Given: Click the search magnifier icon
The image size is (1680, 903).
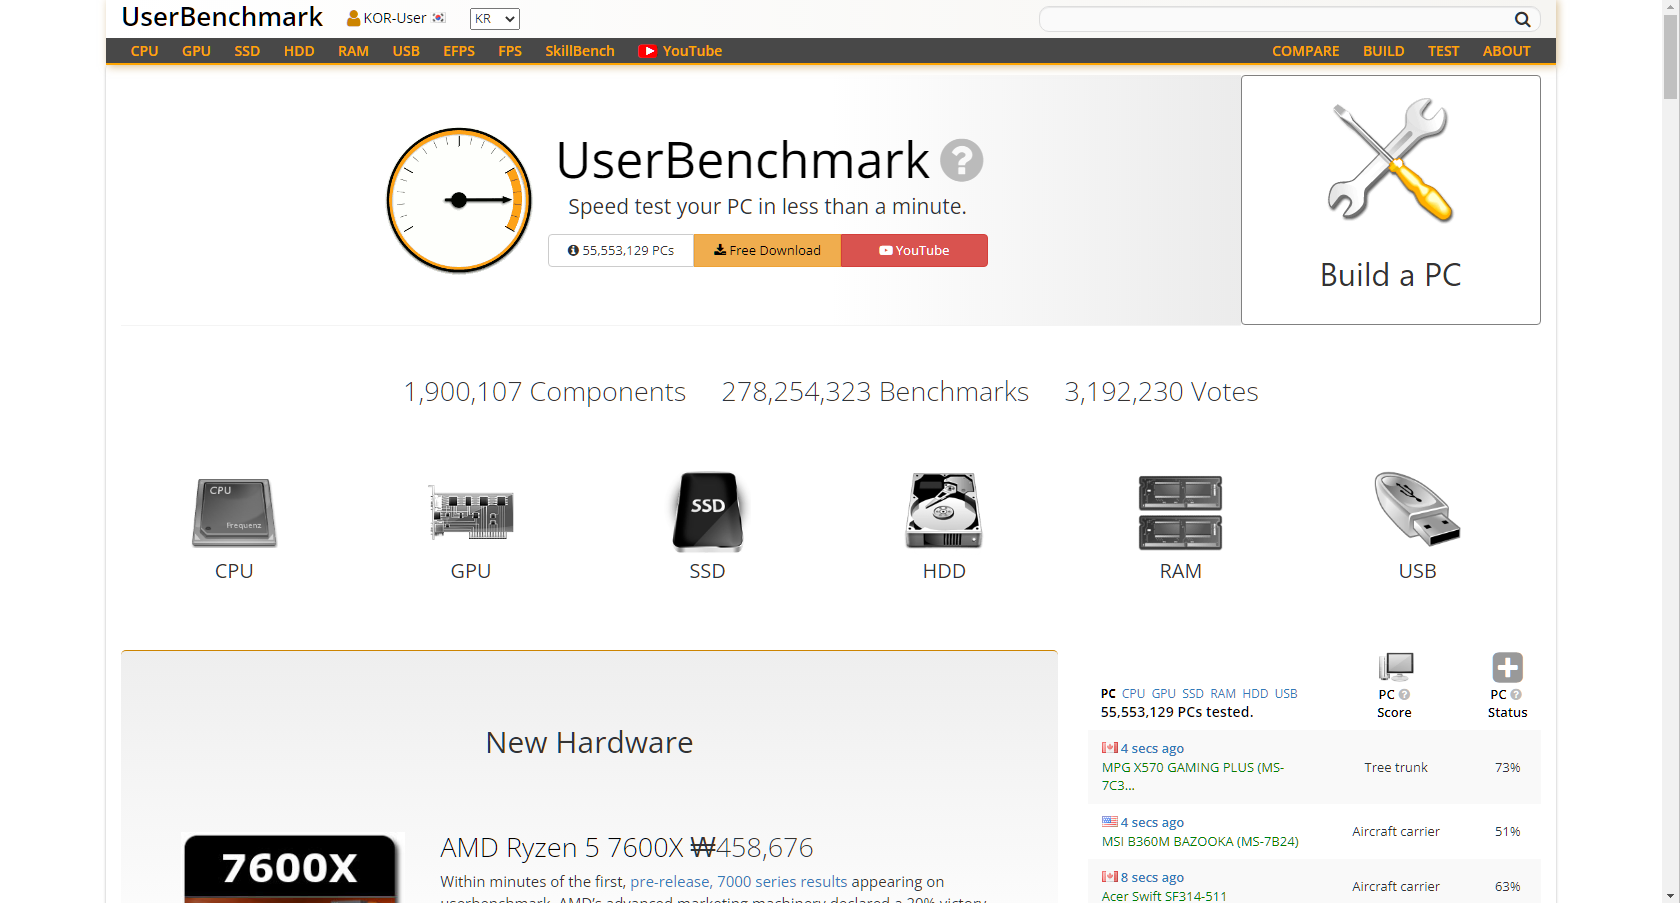Looking at the screenshot, I should (x=1522, y=19).
